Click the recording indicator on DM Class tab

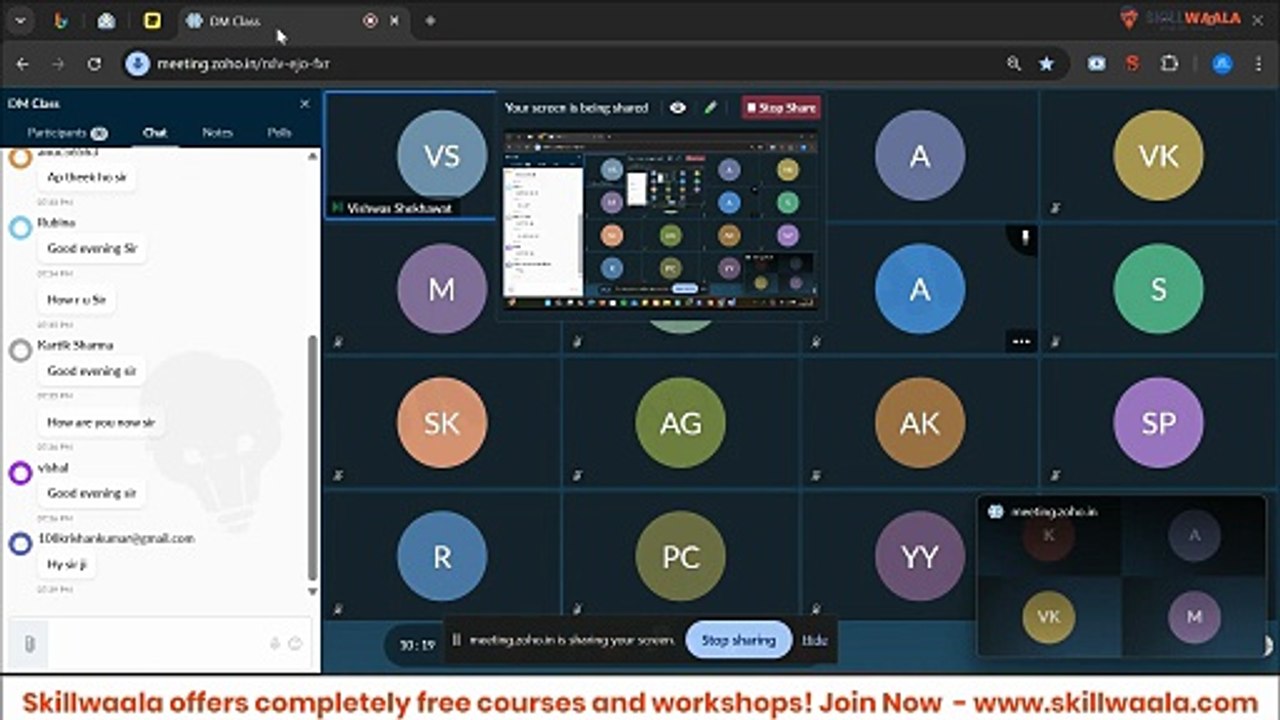[370, 21]
